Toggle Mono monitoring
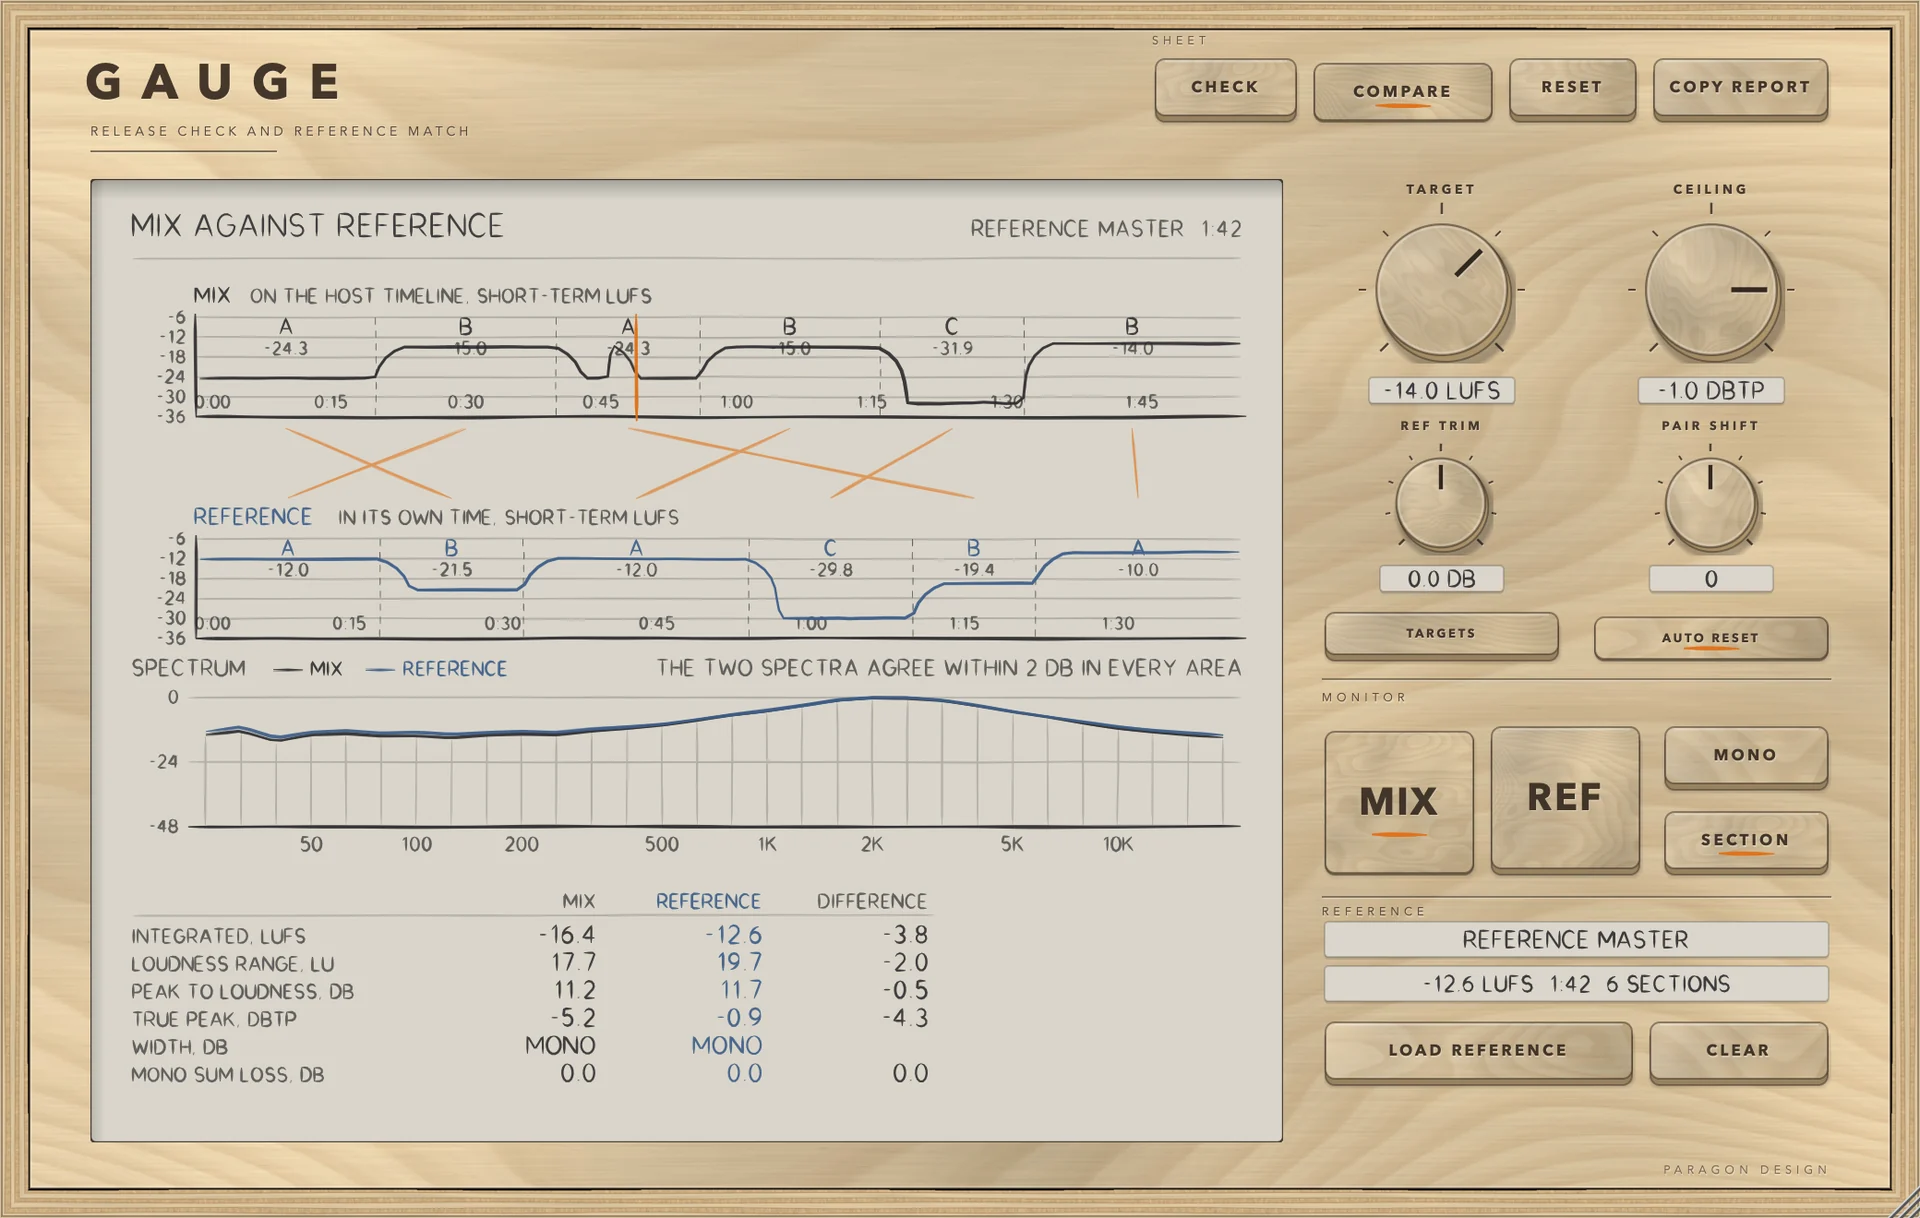Screen dimensions: 1920x1218 1745,755
